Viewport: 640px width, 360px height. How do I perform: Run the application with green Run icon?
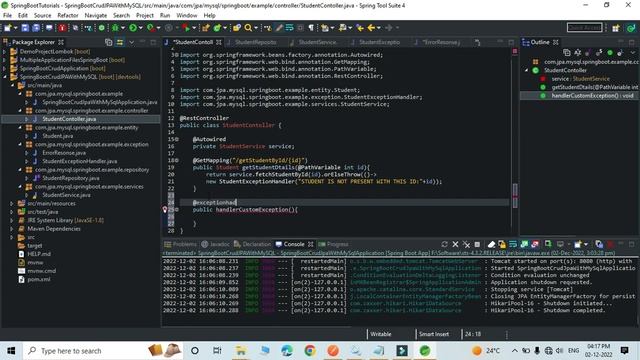(x=133, y=28)
